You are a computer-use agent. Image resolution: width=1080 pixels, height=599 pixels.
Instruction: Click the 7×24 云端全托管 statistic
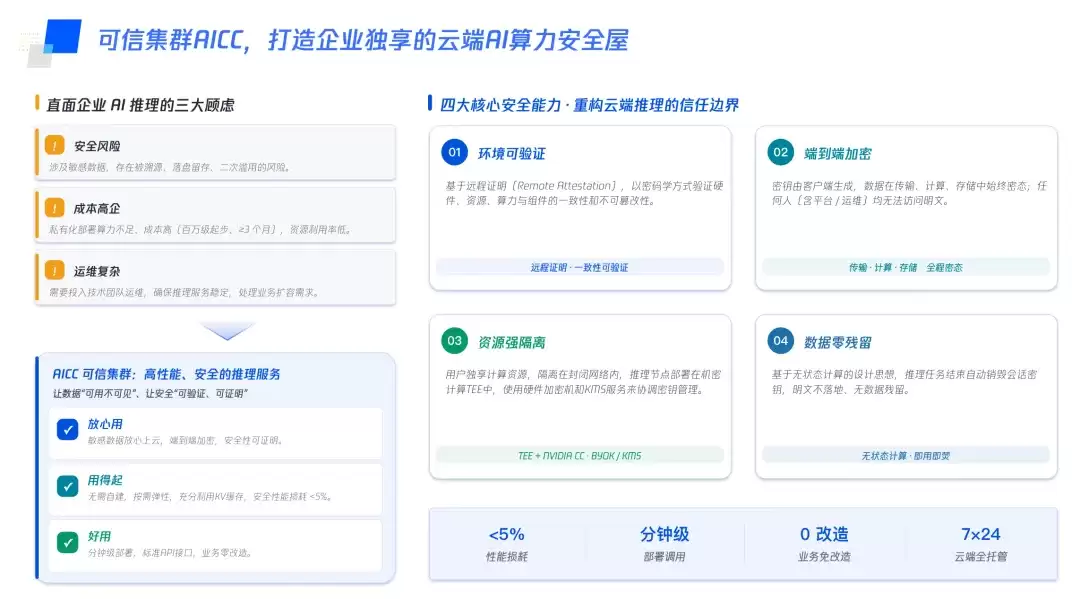(981, 544)
